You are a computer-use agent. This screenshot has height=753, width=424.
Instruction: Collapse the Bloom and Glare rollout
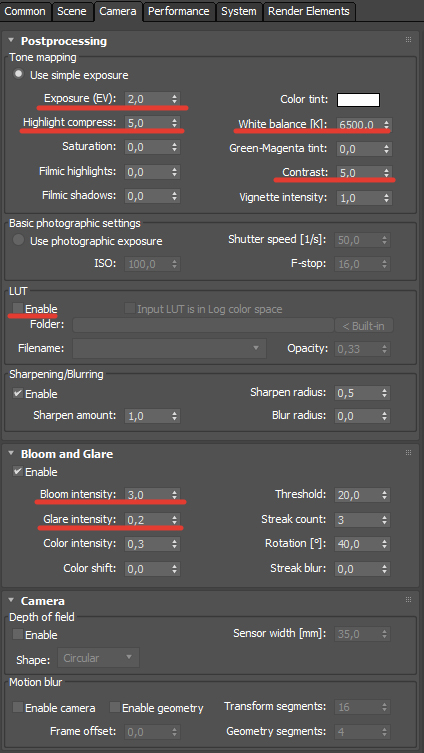(12, 453)
